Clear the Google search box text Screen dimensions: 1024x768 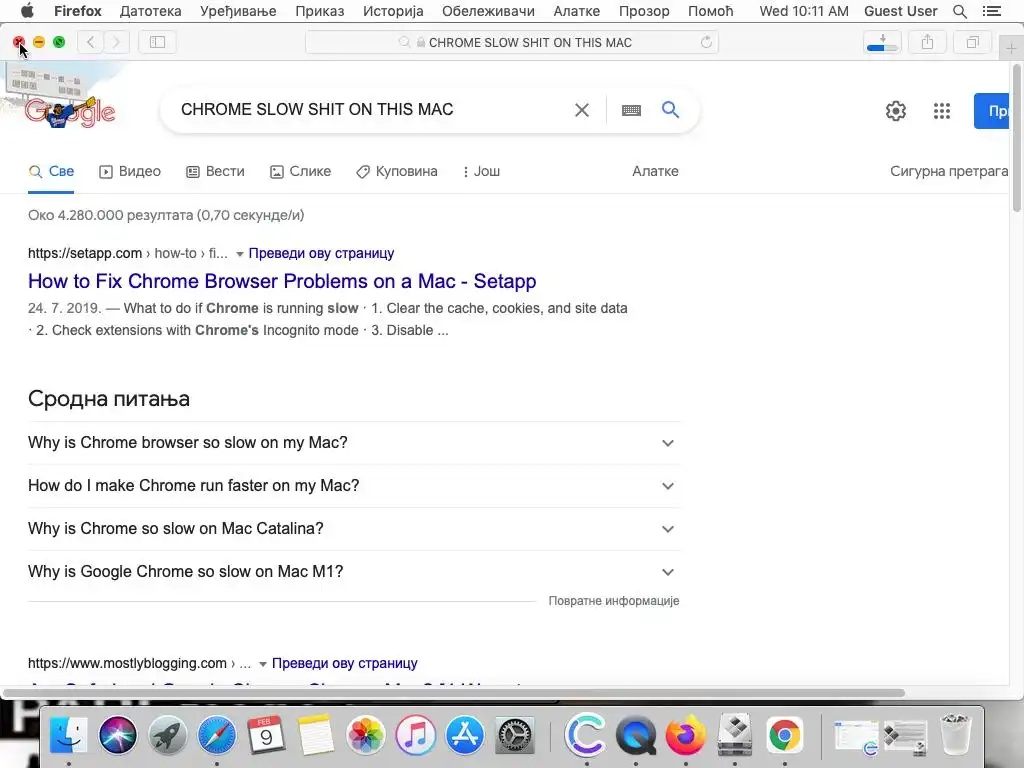[581, 110]
